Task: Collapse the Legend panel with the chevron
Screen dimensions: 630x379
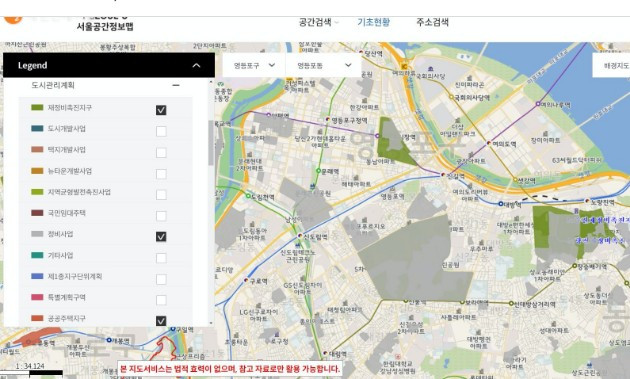Action: [196, 66]
